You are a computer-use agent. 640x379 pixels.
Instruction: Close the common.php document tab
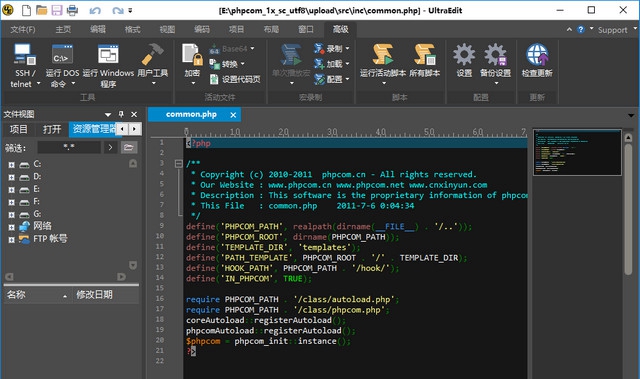(233, 115)
